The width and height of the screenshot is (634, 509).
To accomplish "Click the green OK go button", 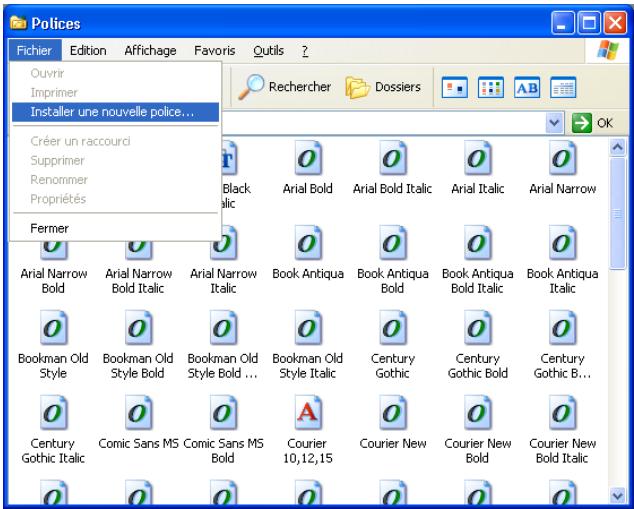I will [x=593, y=122].
